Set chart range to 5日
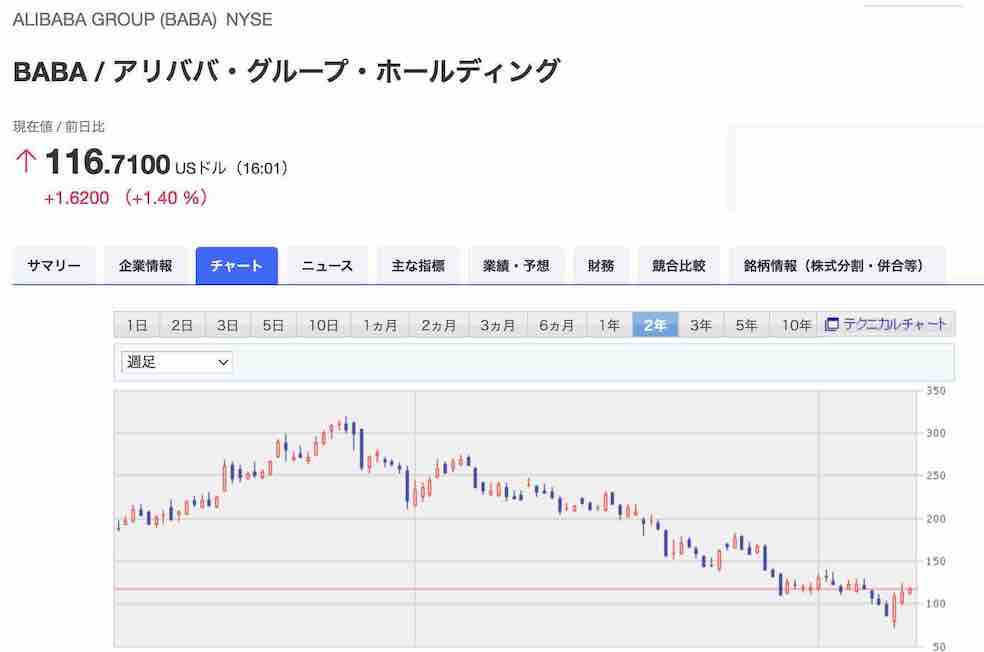 pyautogui.click(x=273, y=325)
